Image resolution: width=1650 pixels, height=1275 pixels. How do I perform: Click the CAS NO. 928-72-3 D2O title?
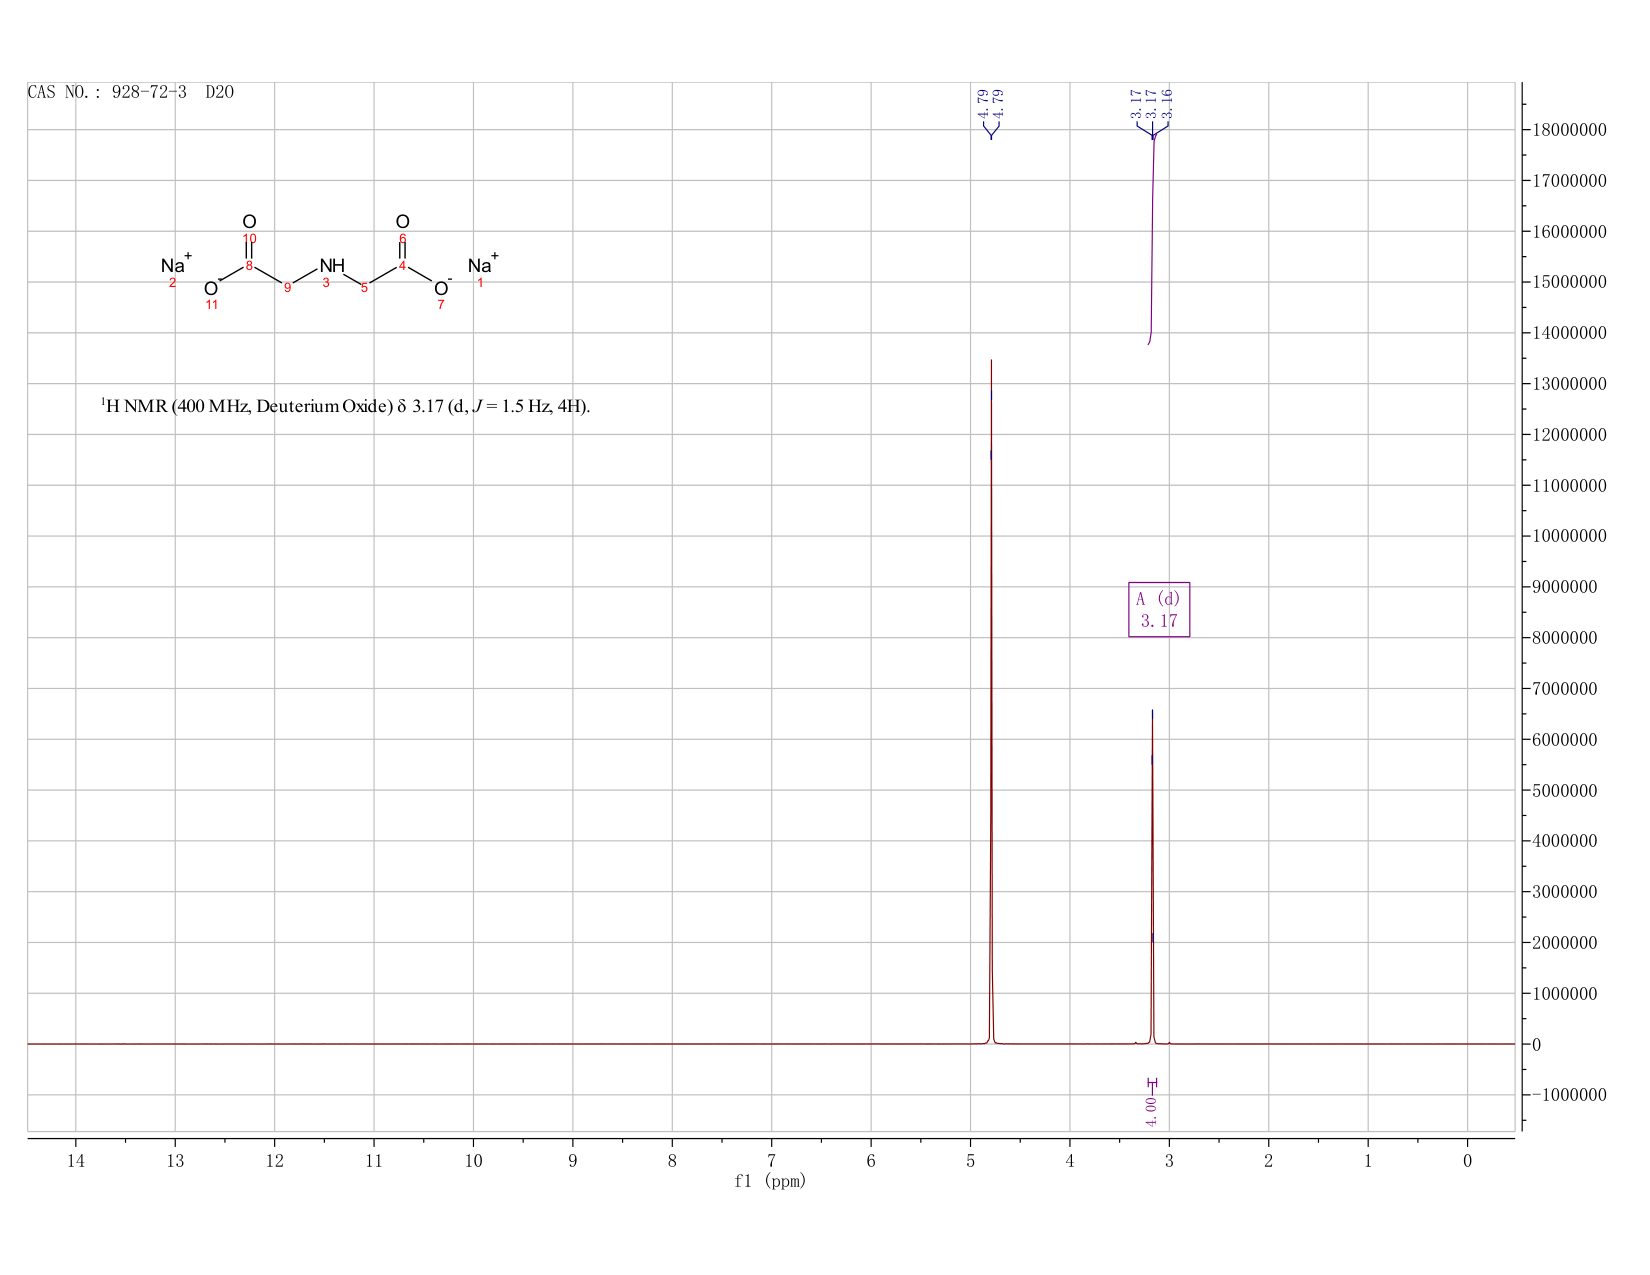tap(131, 92)
